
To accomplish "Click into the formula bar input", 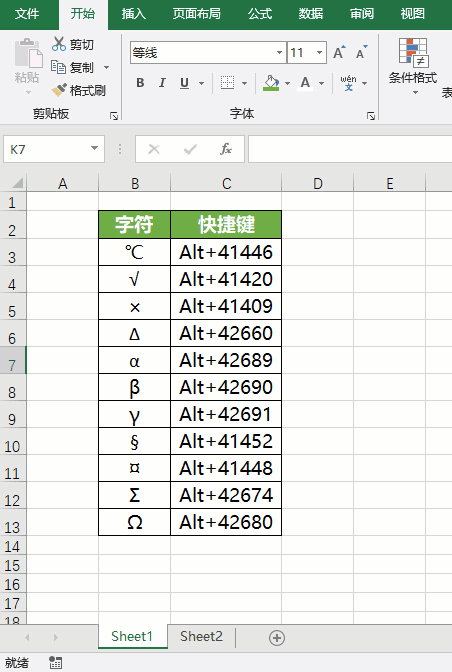I will (x=350, y=149).
